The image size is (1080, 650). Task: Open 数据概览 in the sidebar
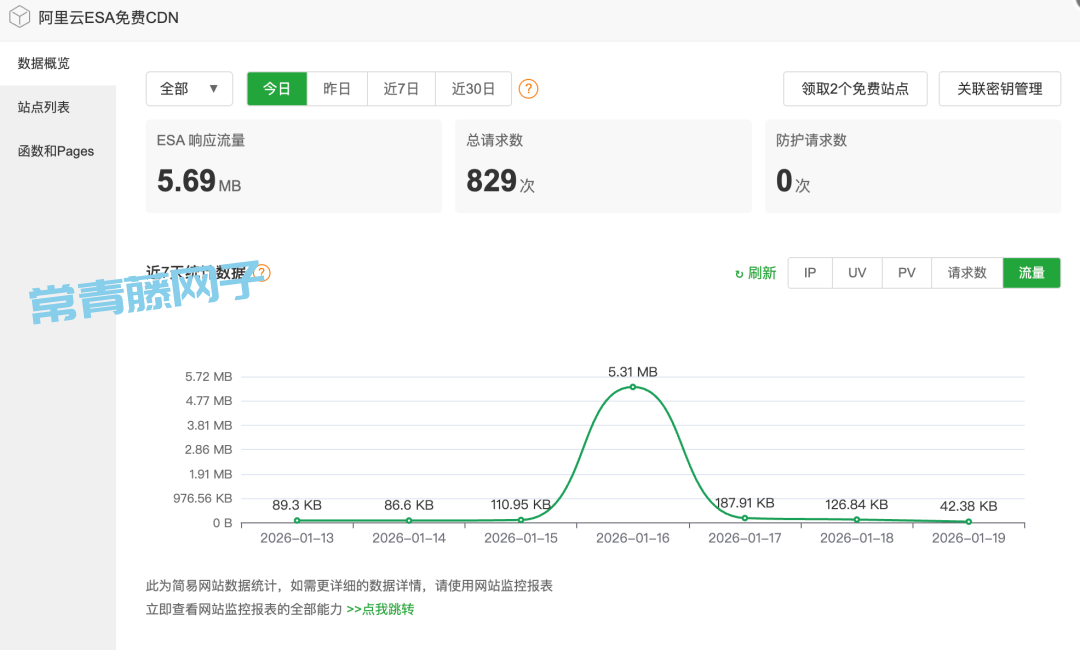tap(44, 63)
